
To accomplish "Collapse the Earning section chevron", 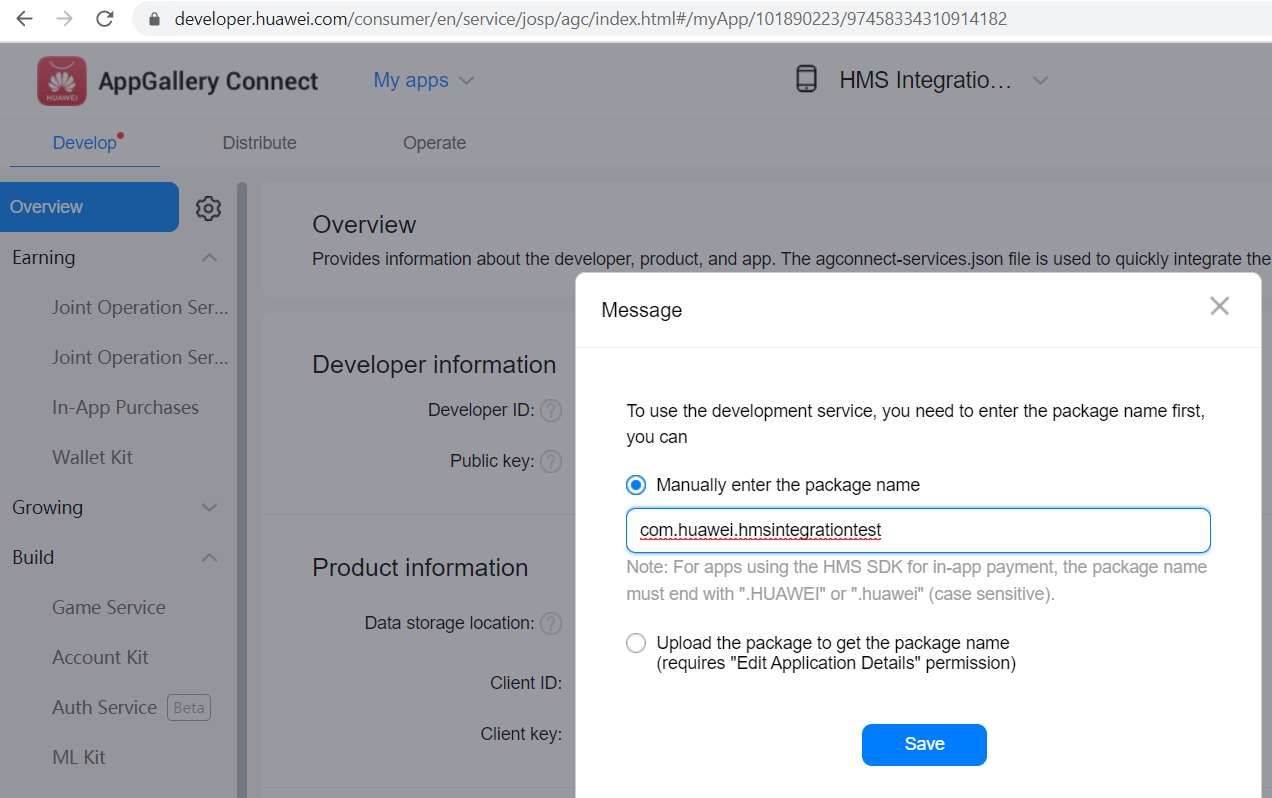I will 209,258.
